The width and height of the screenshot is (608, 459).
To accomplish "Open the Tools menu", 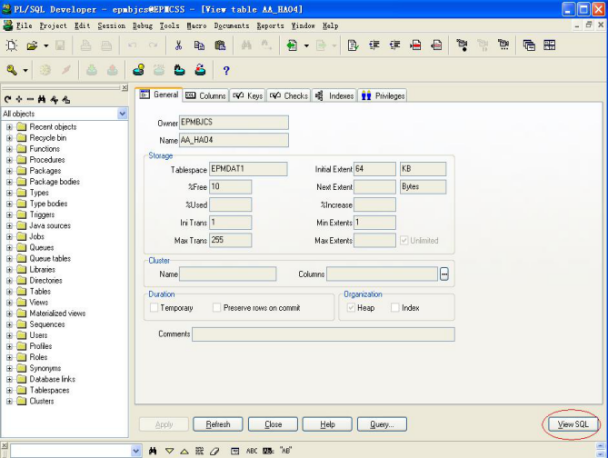I will pos(169,26).
